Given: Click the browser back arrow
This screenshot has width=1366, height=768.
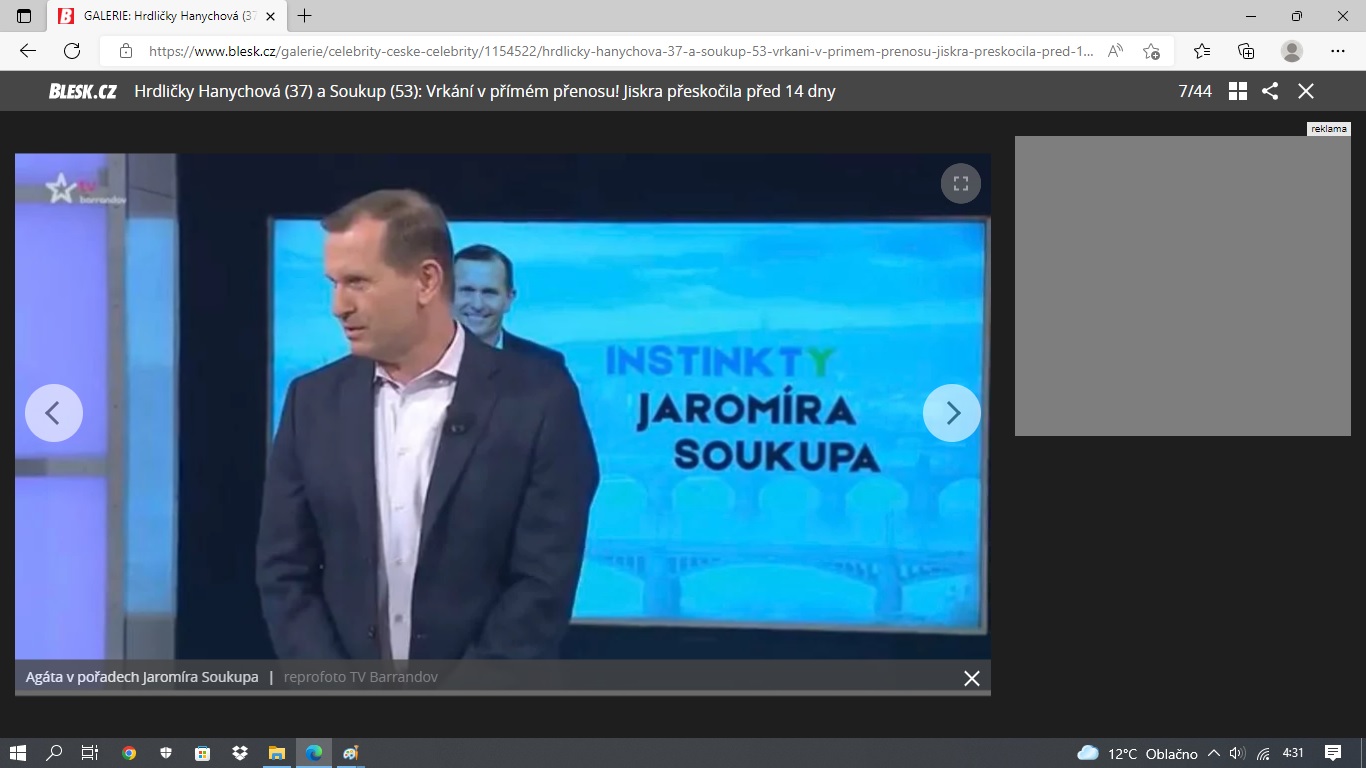Looking at the screenshot, I should tap(28, 51).
